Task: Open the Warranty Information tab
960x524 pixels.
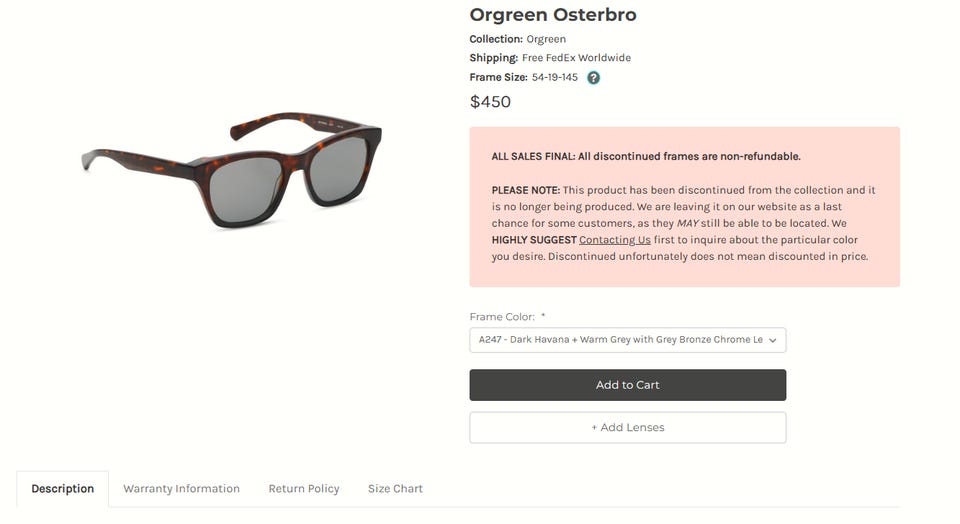Action: point(181,489)
